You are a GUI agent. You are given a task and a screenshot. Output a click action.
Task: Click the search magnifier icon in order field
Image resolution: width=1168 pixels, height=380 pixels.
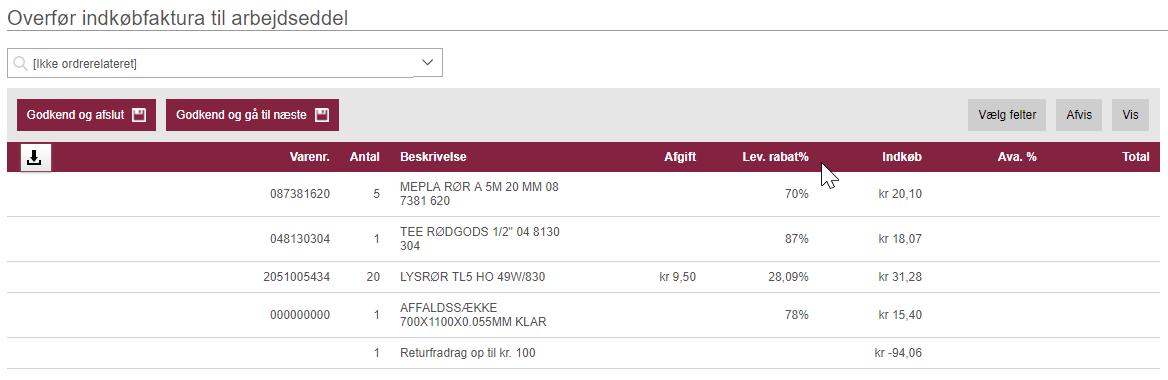21,64
